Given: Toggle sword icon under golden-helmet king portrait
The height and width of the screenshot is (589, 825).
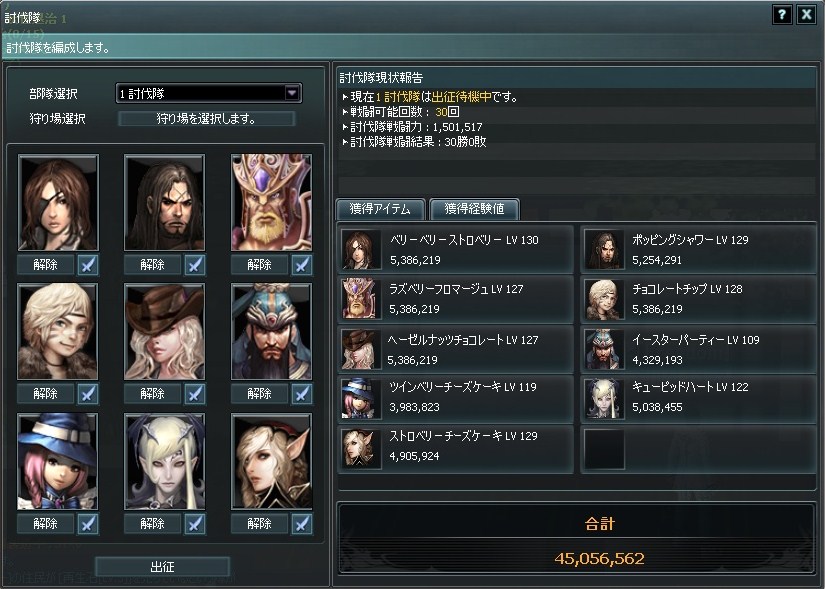Looking at the screenshot, I should [x=302, y=265].
